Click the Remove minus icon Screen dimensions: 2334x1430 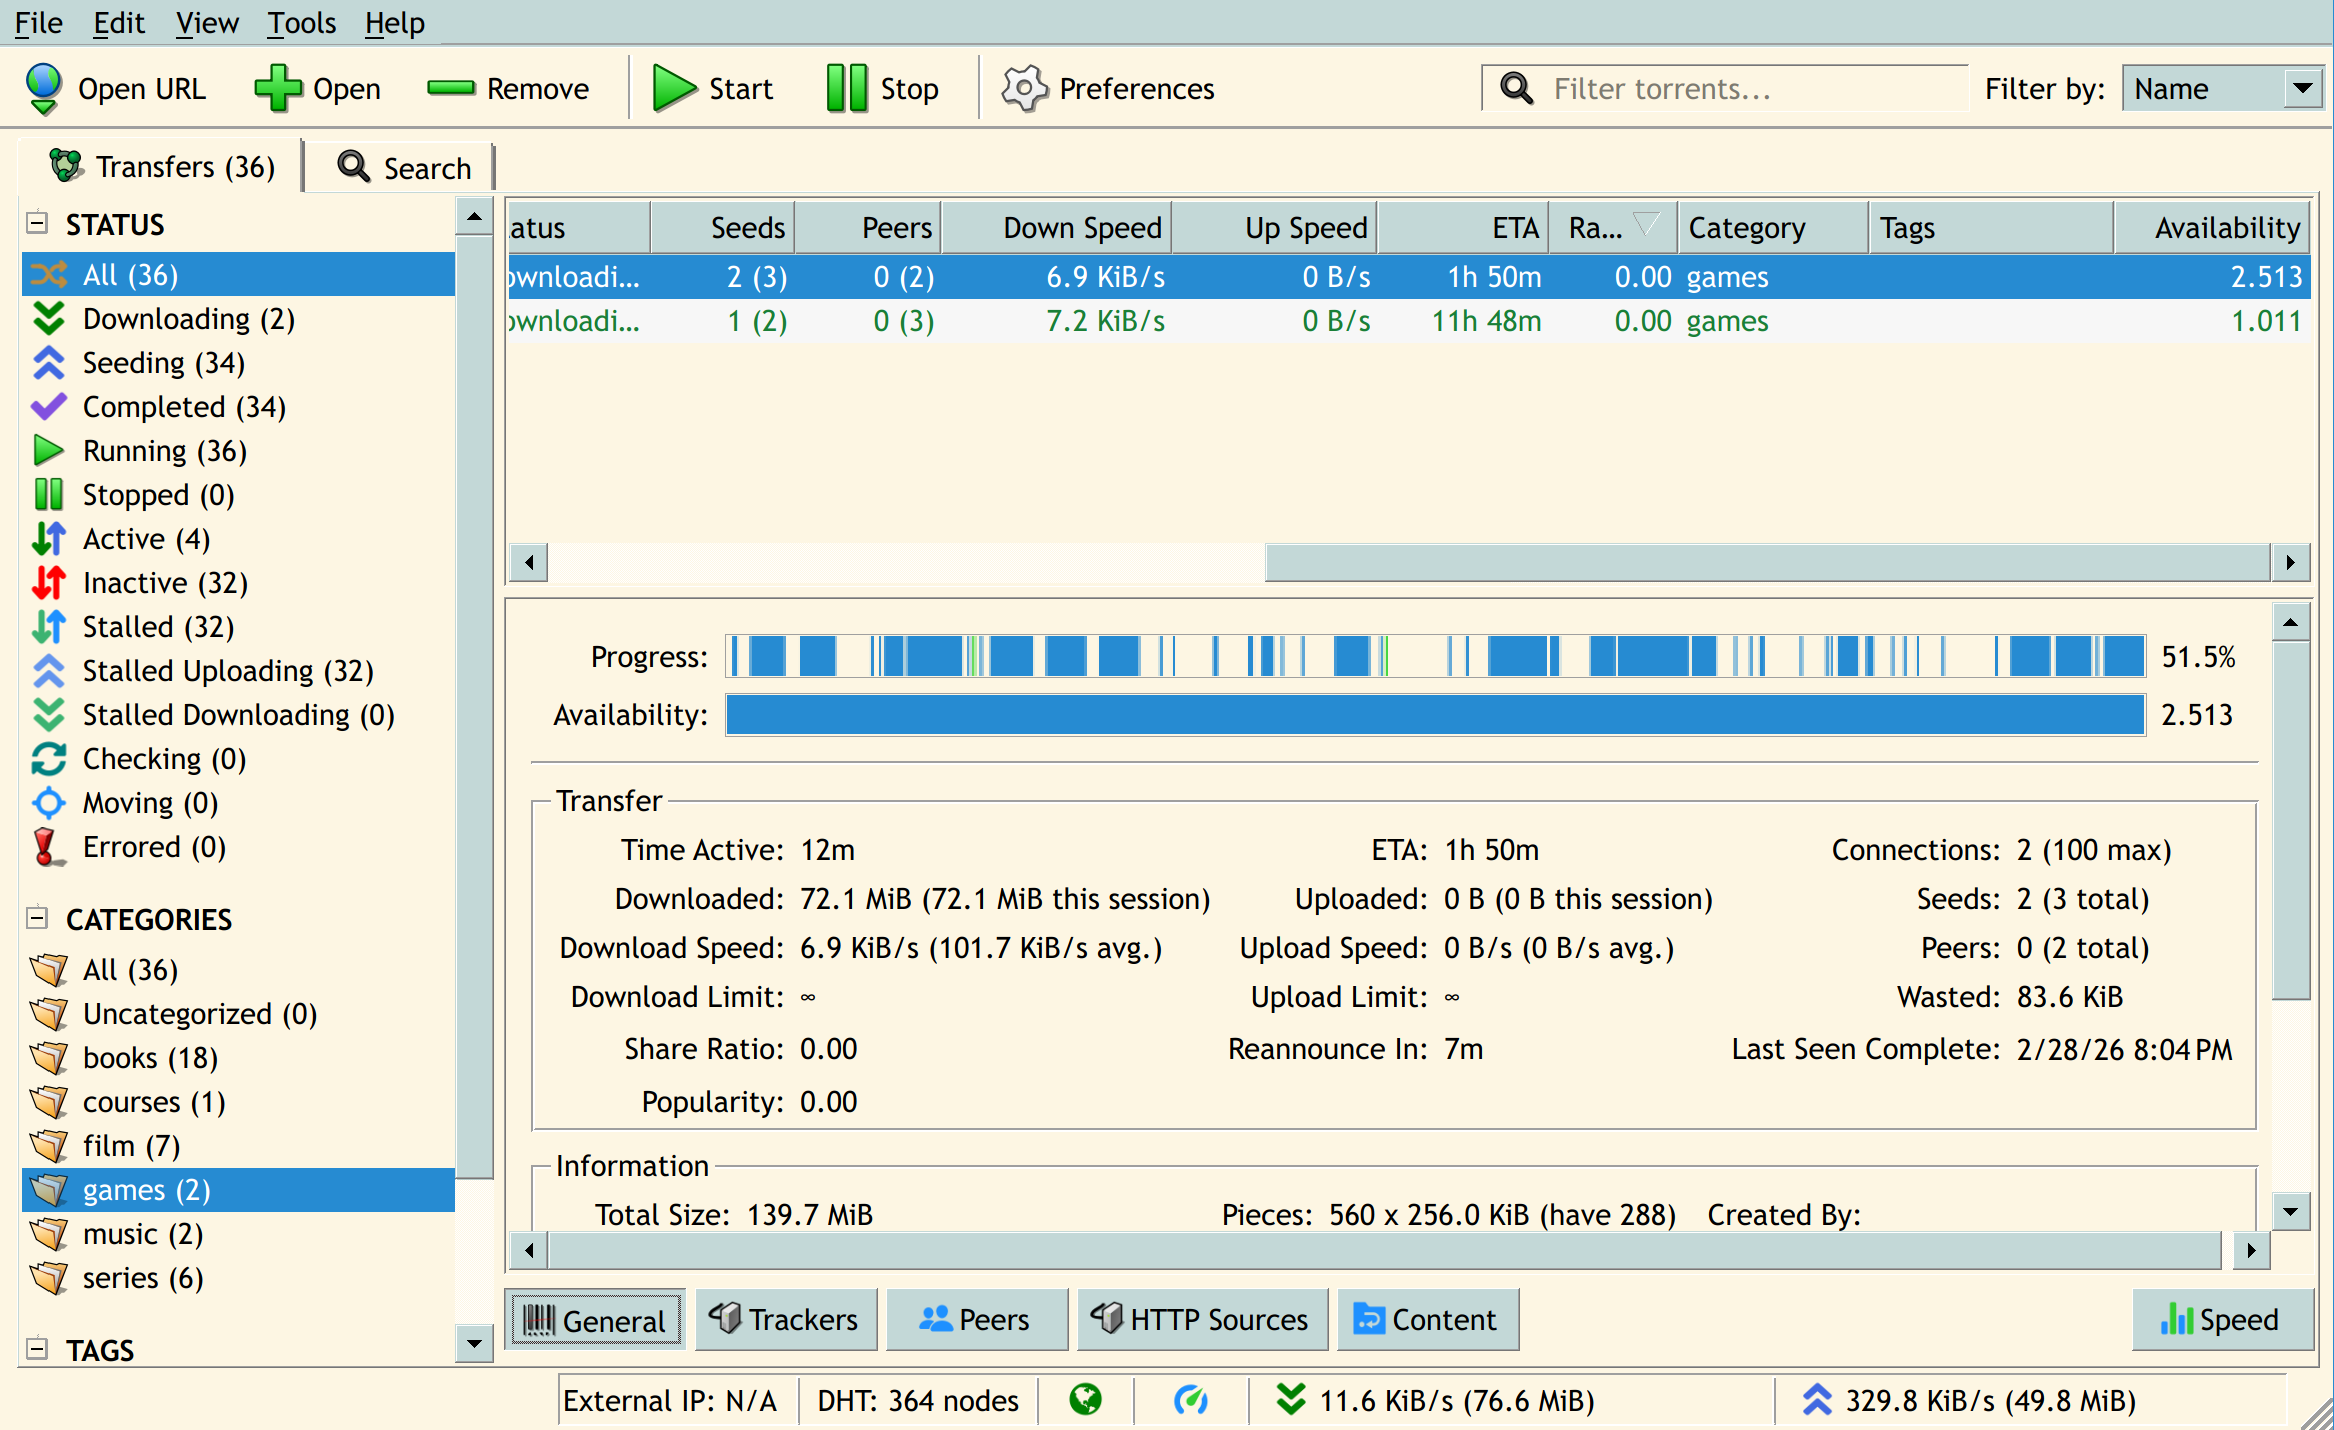[x=451, y=88]
